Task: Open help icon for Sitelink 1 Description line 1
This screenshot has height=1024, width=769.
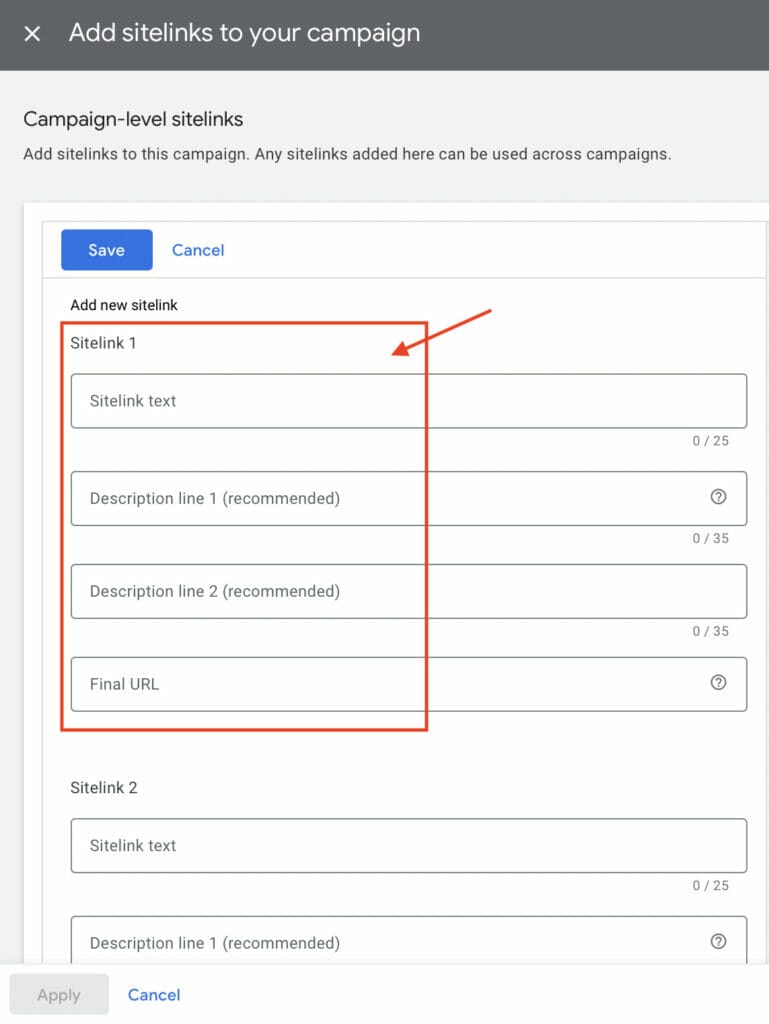Action: click(x=717, y=497)
